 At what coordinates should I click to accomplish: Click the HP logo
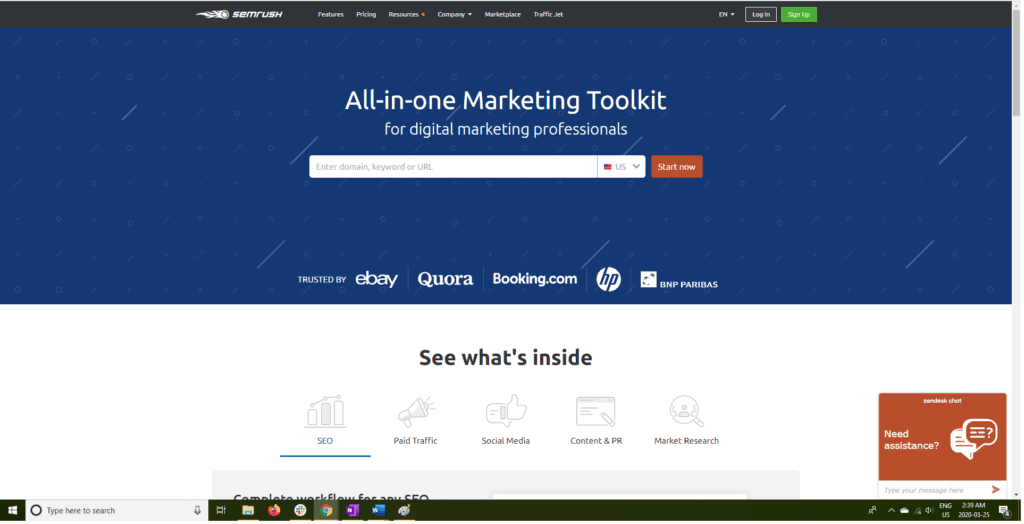609,280
